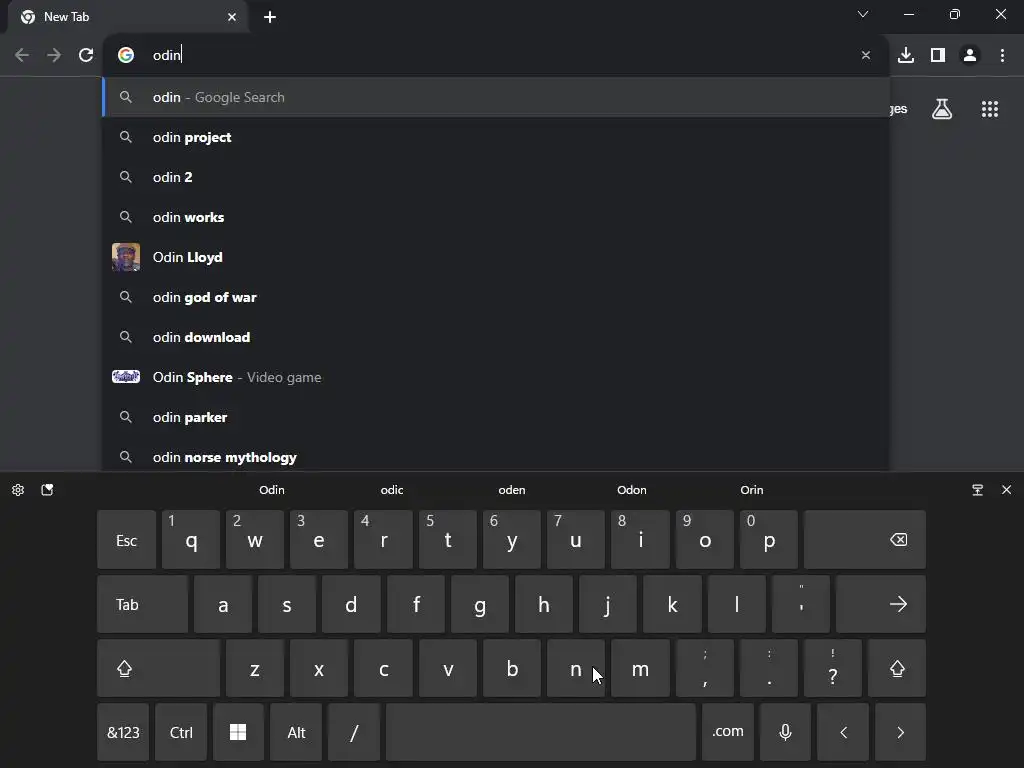Choose suggestion odin god of war

pyautogui.click(x=496, y=297)
